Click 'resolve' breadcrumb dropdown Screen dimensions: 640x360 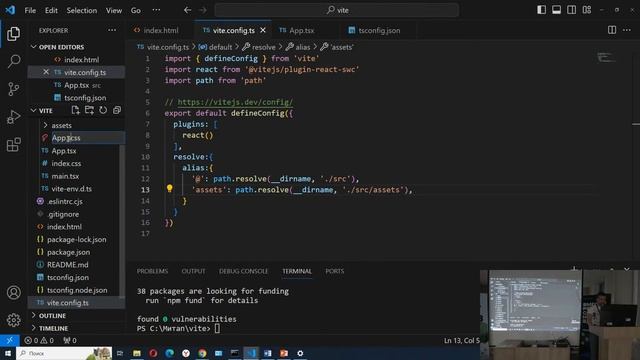click(x=259, y=47)
